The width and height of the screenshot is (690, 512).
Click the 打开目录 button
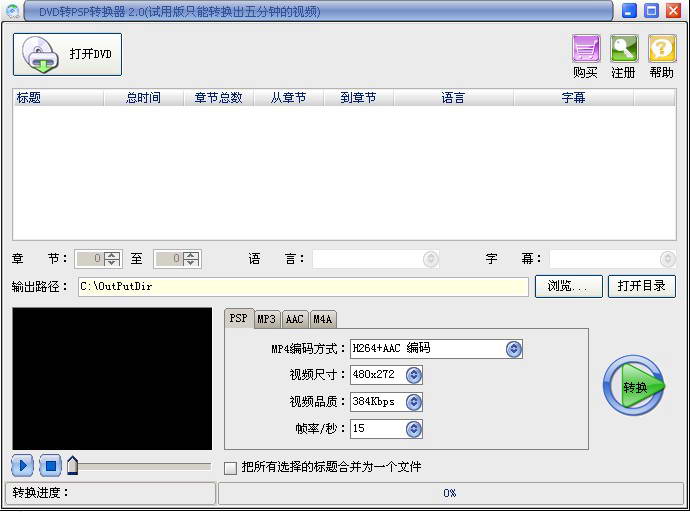(642, 286)
